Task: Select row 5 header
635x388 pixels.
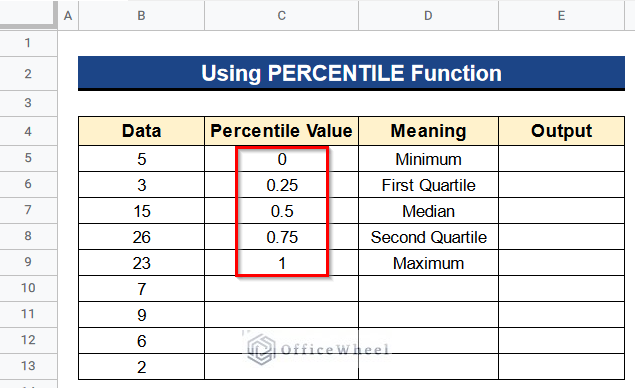Action: (28, 158)
